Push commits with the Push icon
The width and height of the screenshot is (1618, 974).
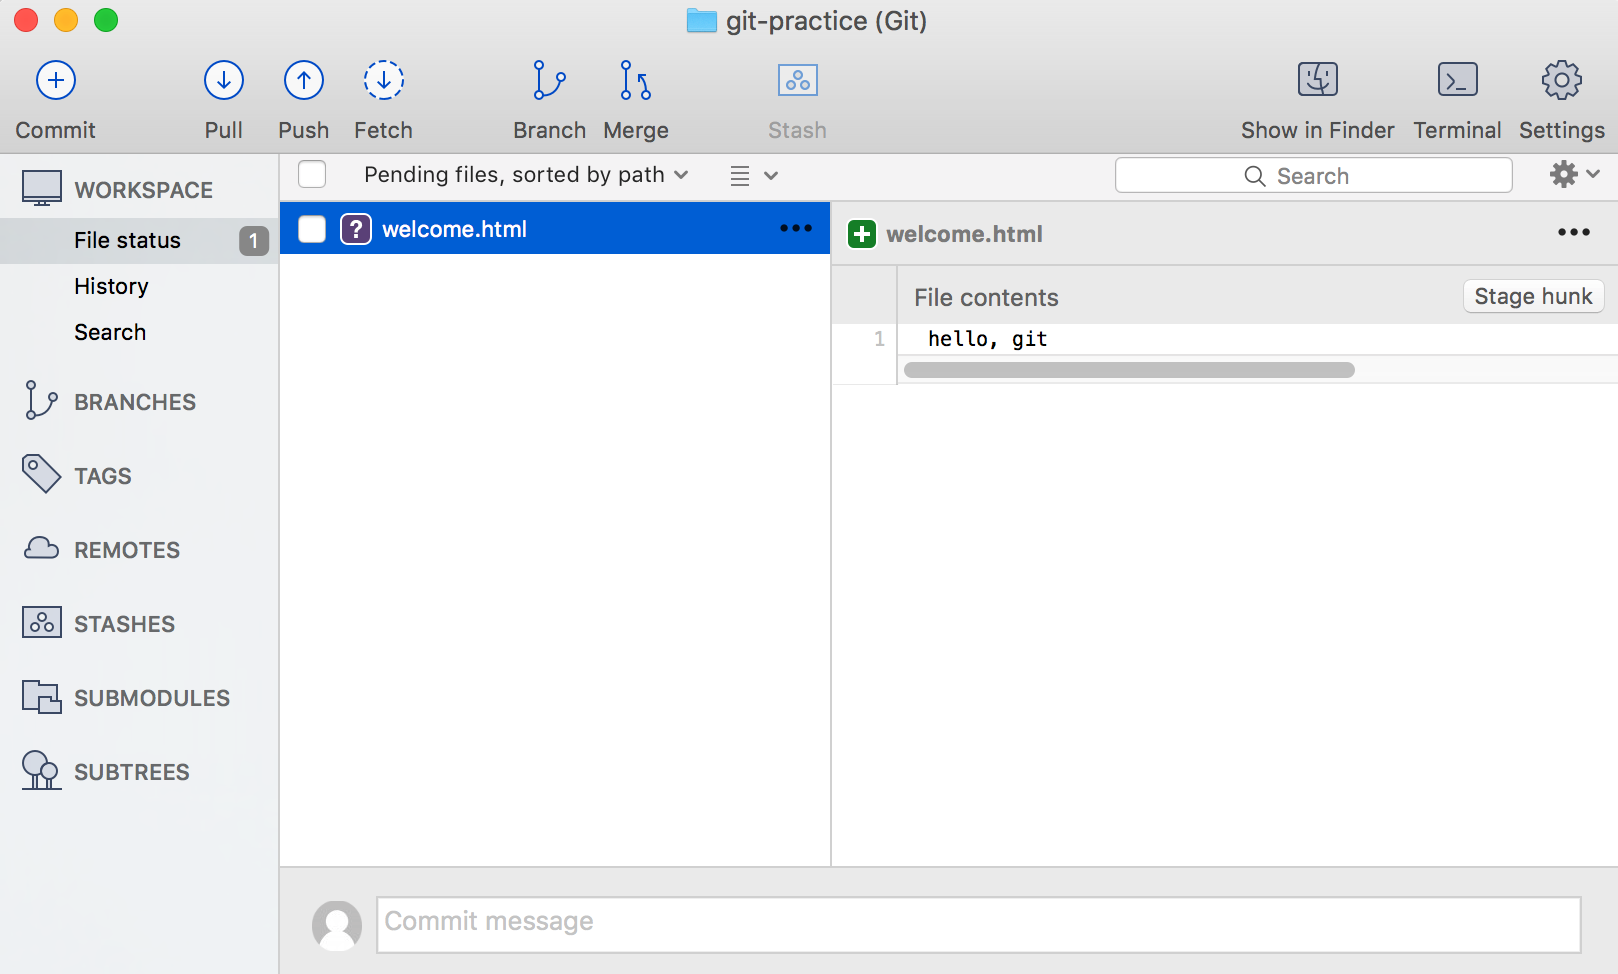304,81
